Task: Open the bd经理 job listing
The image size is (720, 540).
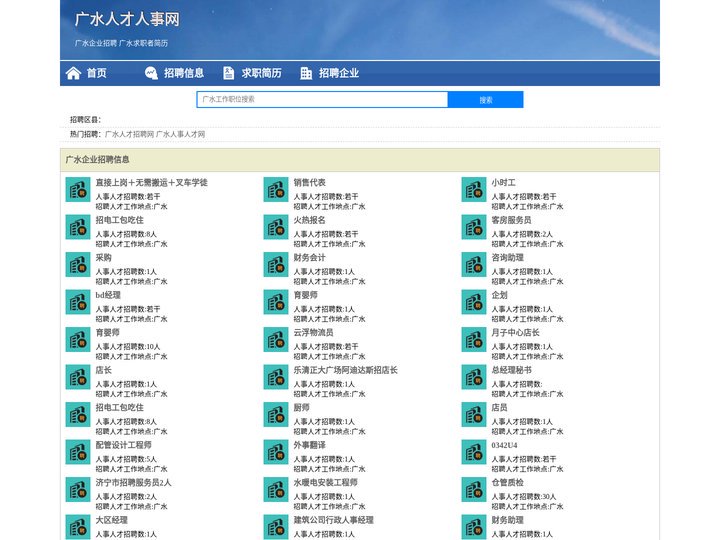Action: 108,295
